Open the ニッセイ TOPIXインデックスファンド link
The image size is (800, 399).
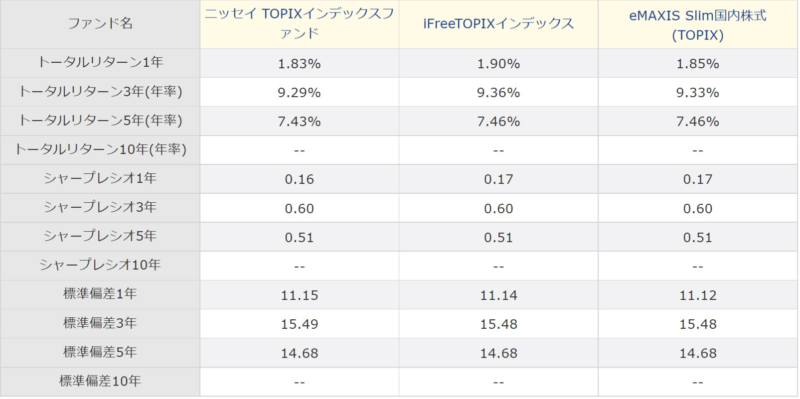[x=299, y=23]
